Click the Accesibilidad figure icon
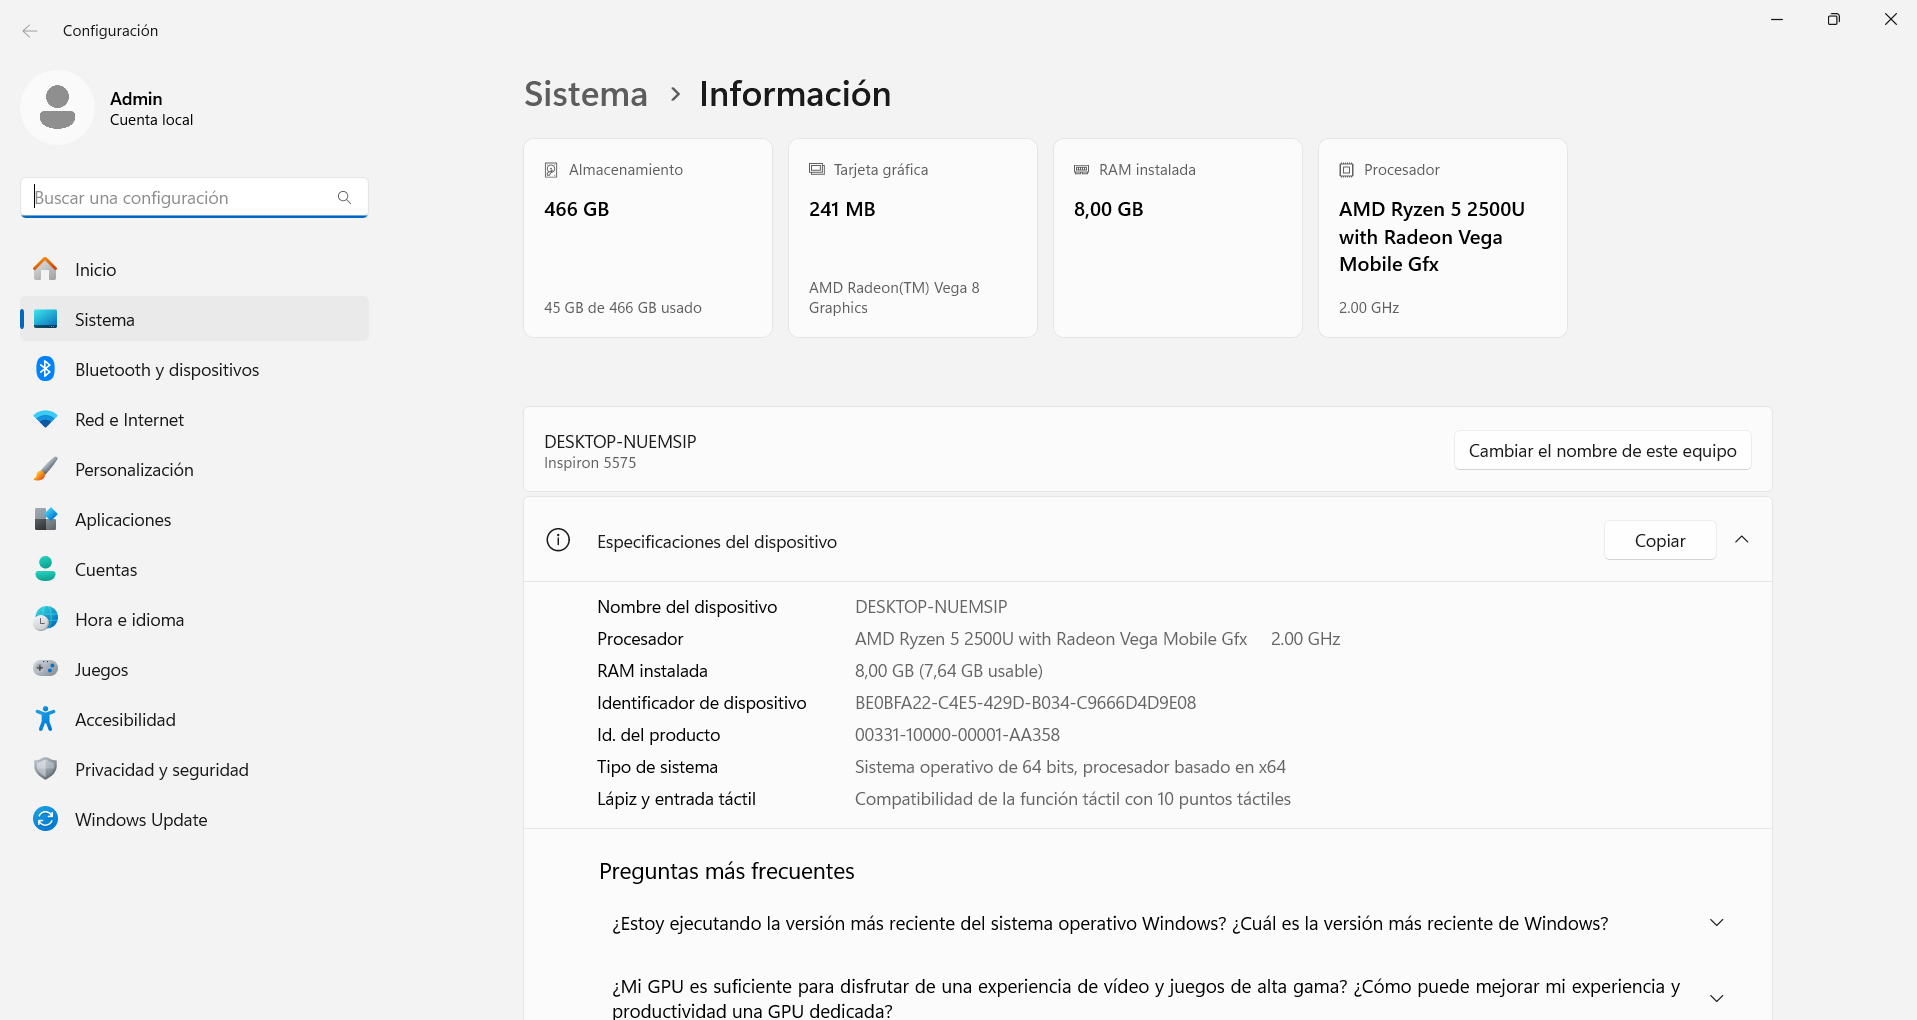Viewport: 1917px width, 1020px height. pos(45,719)
